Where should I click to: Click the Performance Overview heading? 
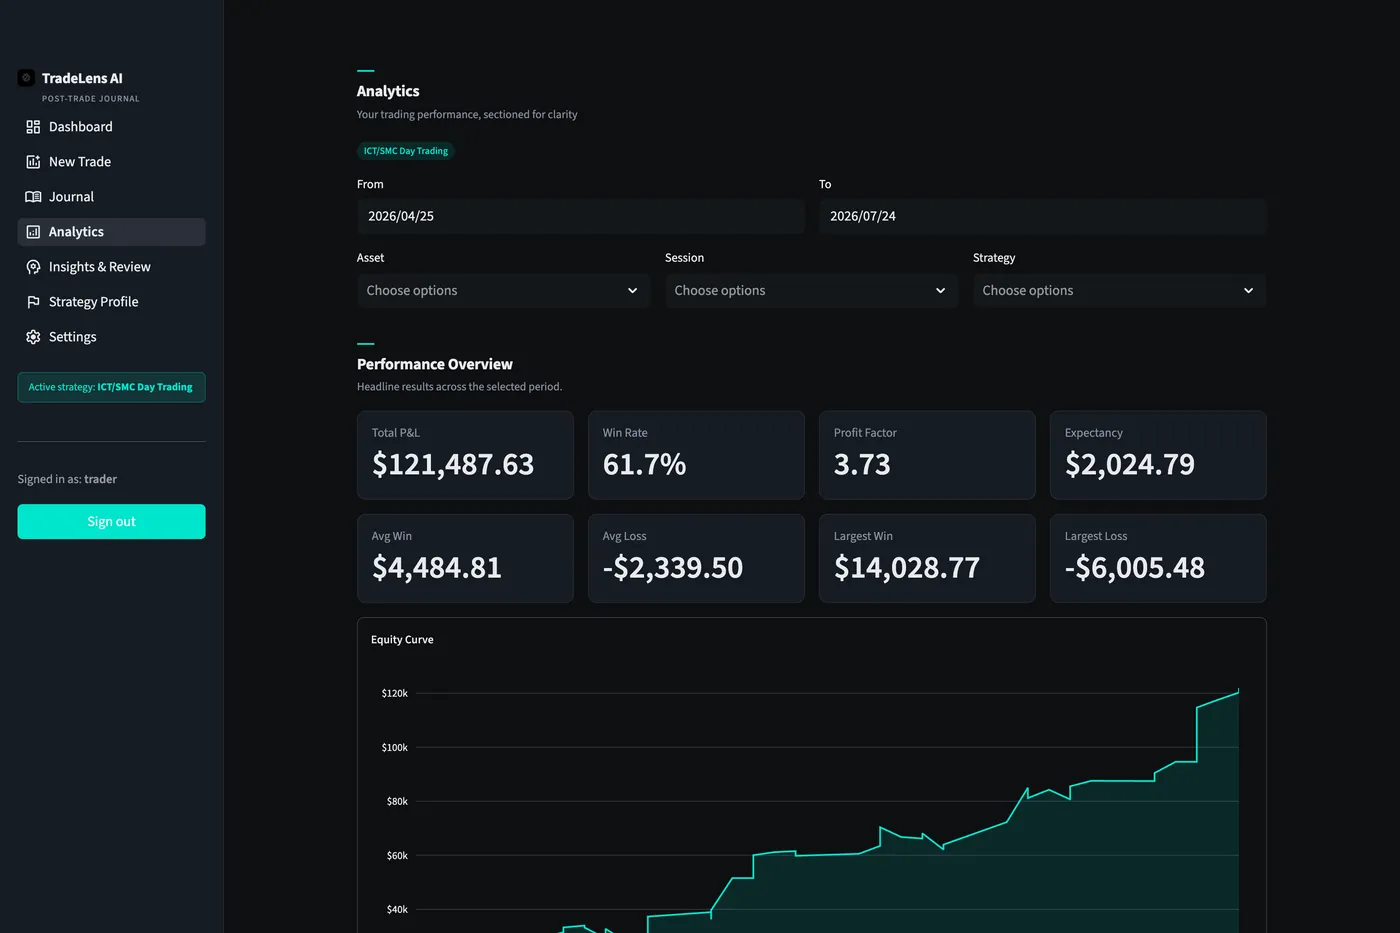point(435,364)
